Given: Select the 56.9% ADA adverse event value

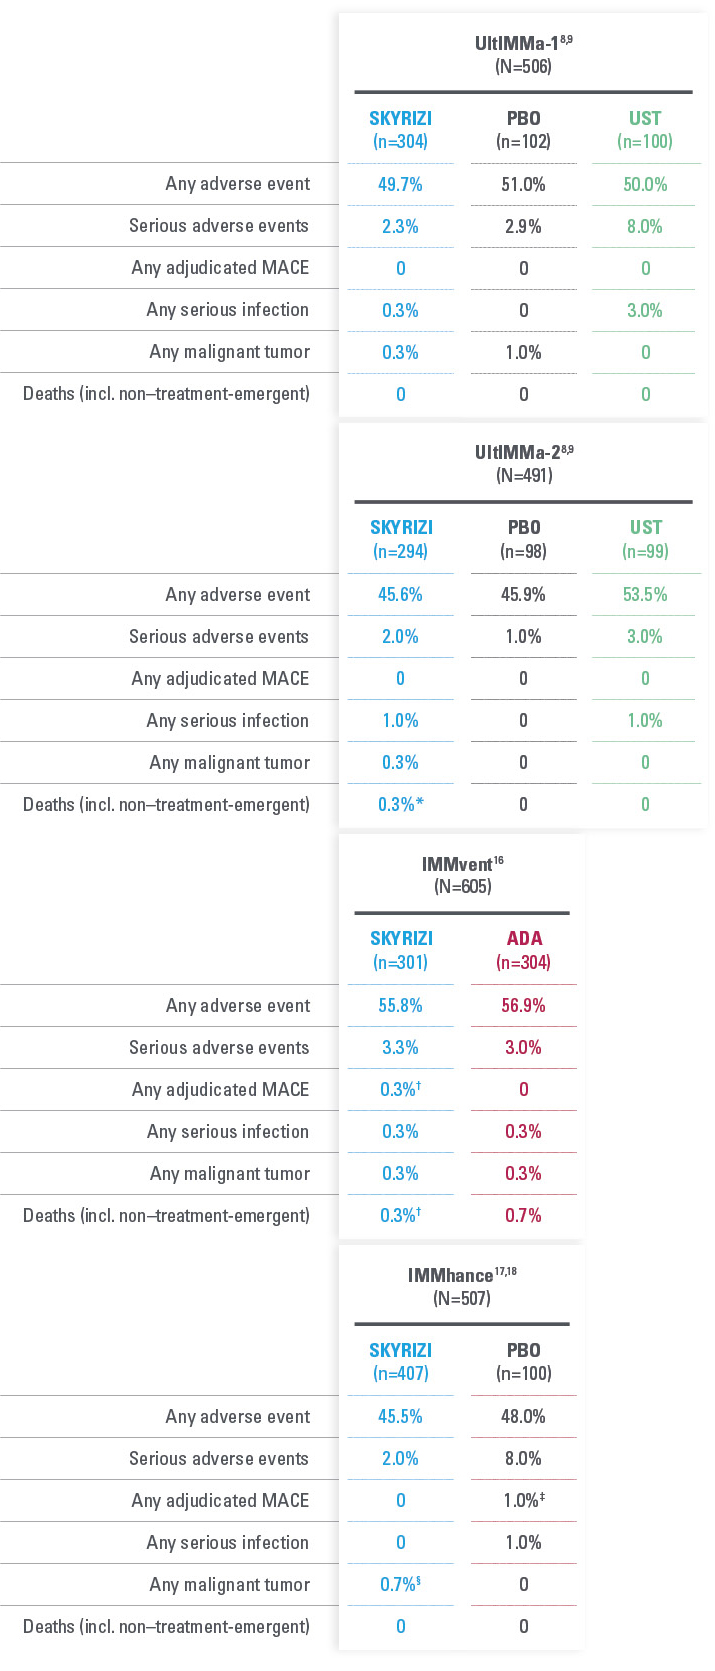Looking at the screenshot, I should click(523, 1005).
